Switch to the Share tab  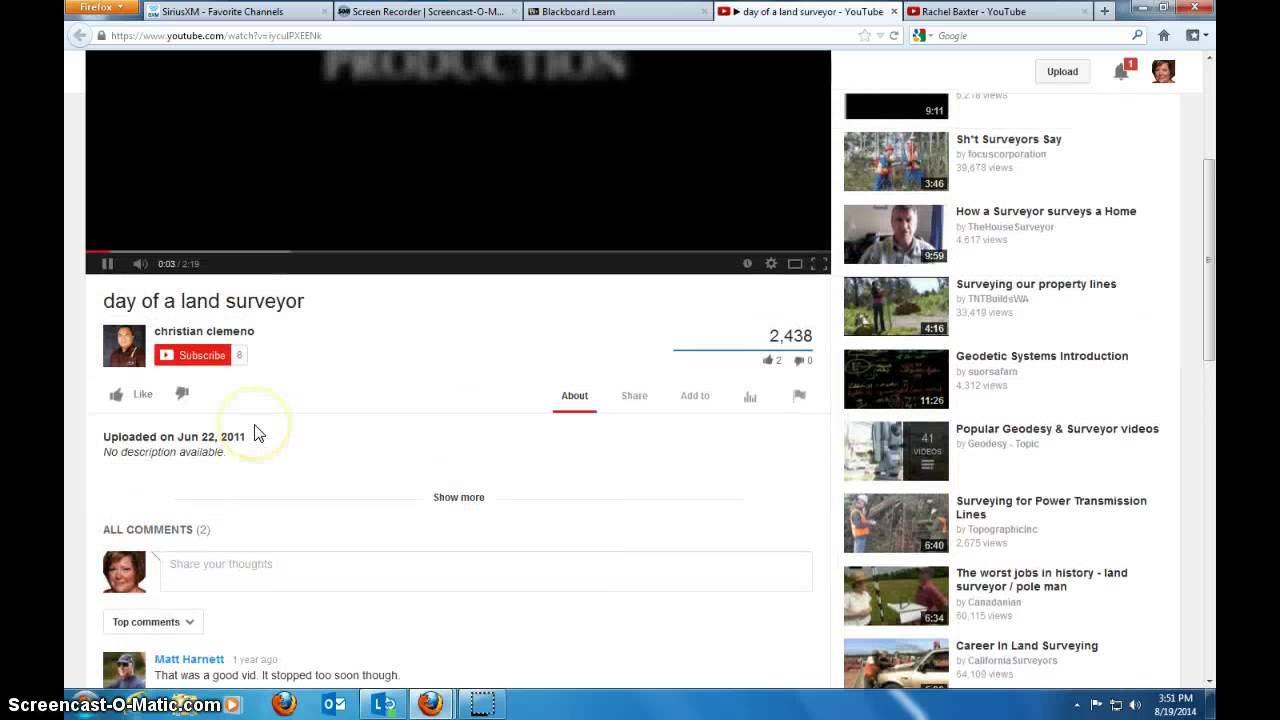pos(634,396)
